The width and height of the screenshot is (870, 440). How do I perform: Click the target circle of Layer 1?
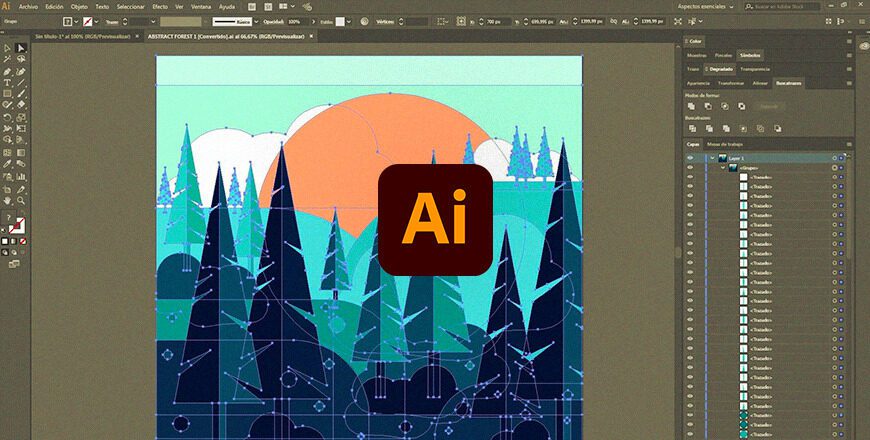[x=834, y=158]
